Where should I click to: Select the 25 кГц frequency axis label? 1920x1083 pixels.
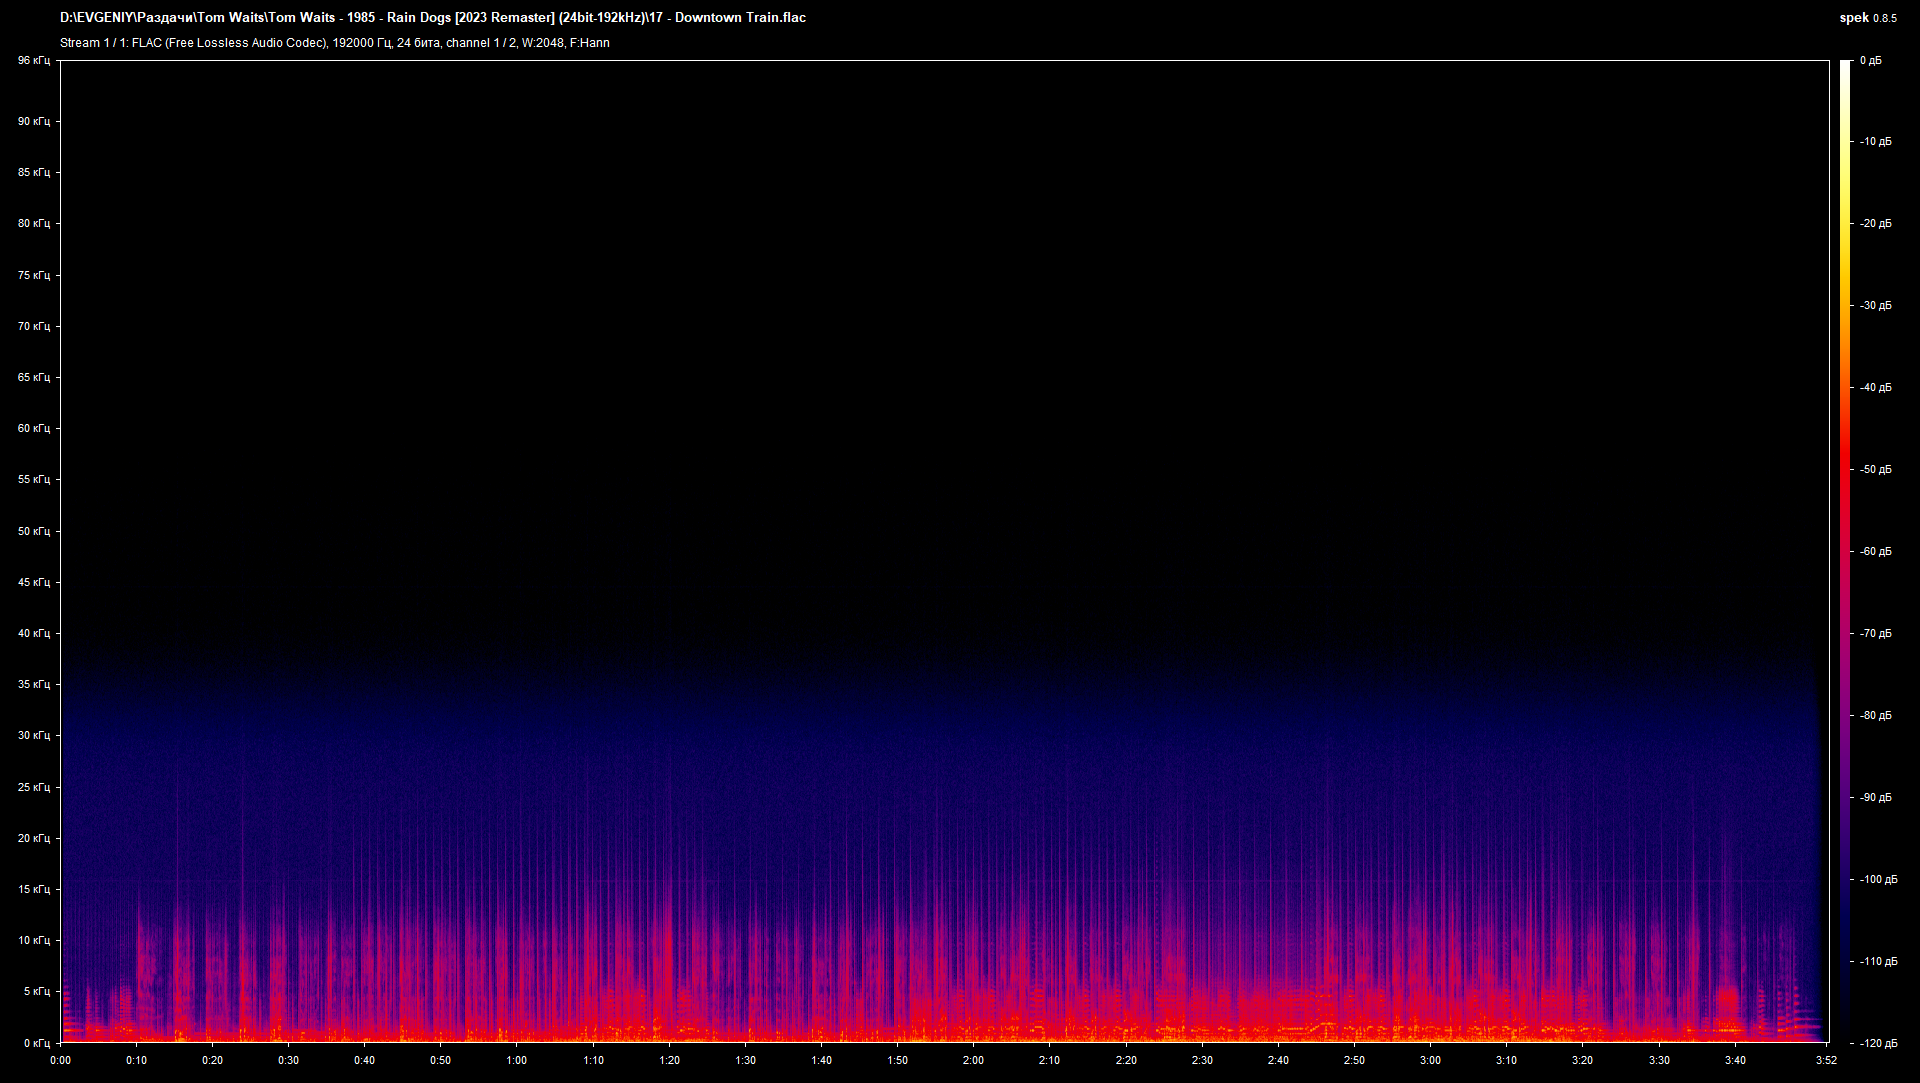coord(34,787)
